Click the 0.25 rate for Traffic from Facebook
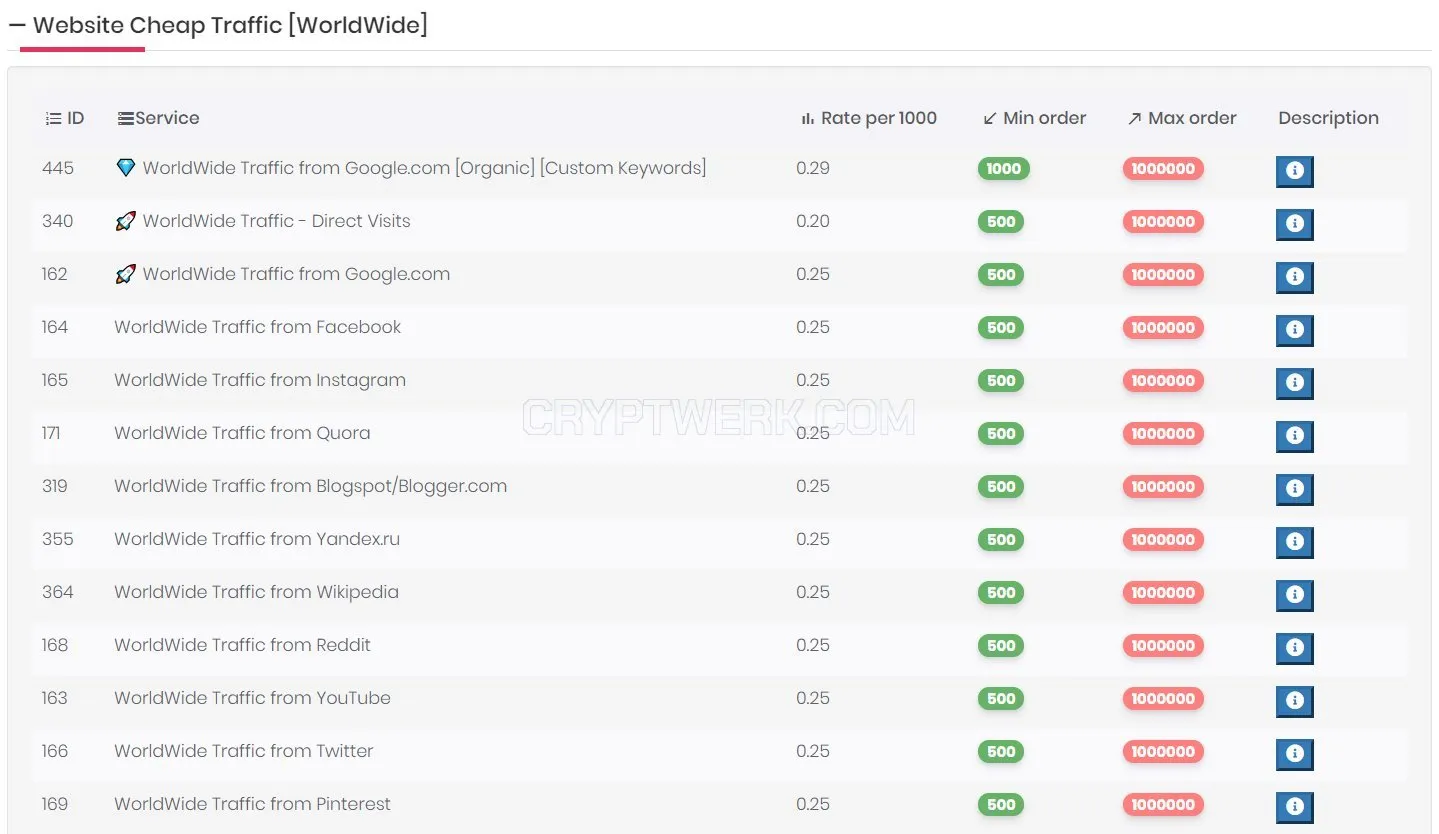 (813, 327)
